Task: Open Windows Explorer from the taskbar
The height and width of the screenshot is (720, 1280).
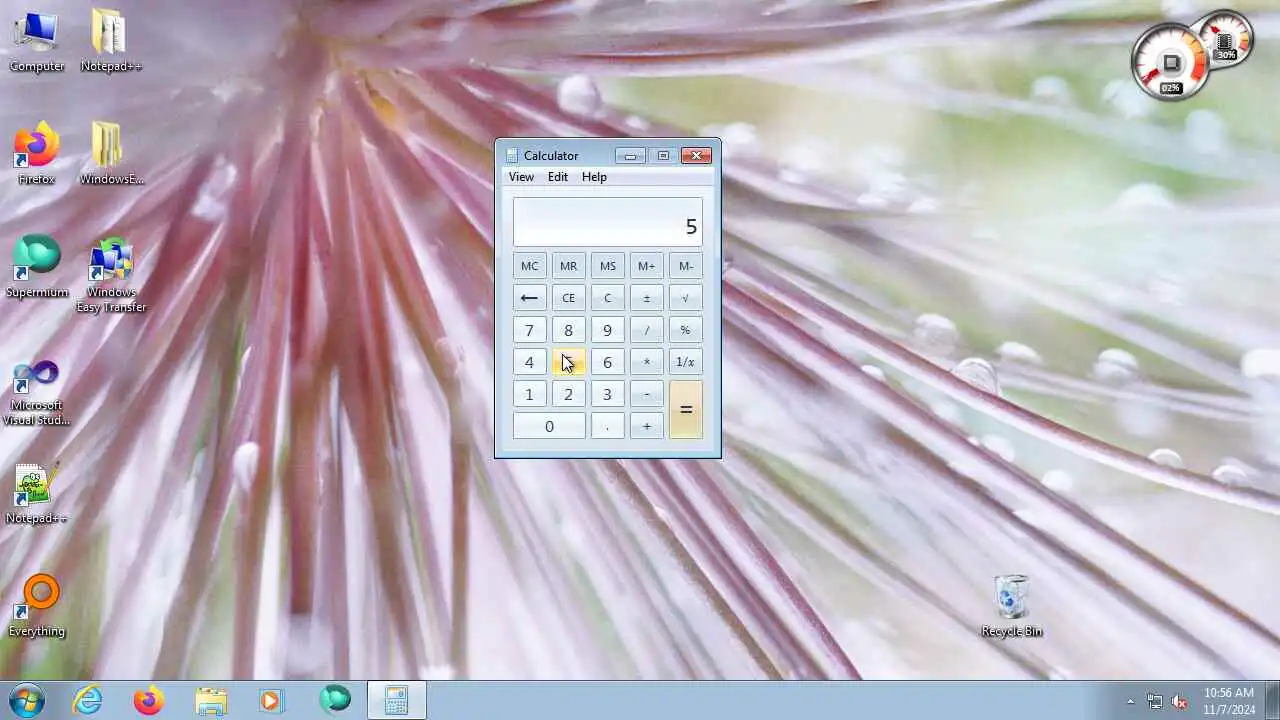Action: coord(211,700)
